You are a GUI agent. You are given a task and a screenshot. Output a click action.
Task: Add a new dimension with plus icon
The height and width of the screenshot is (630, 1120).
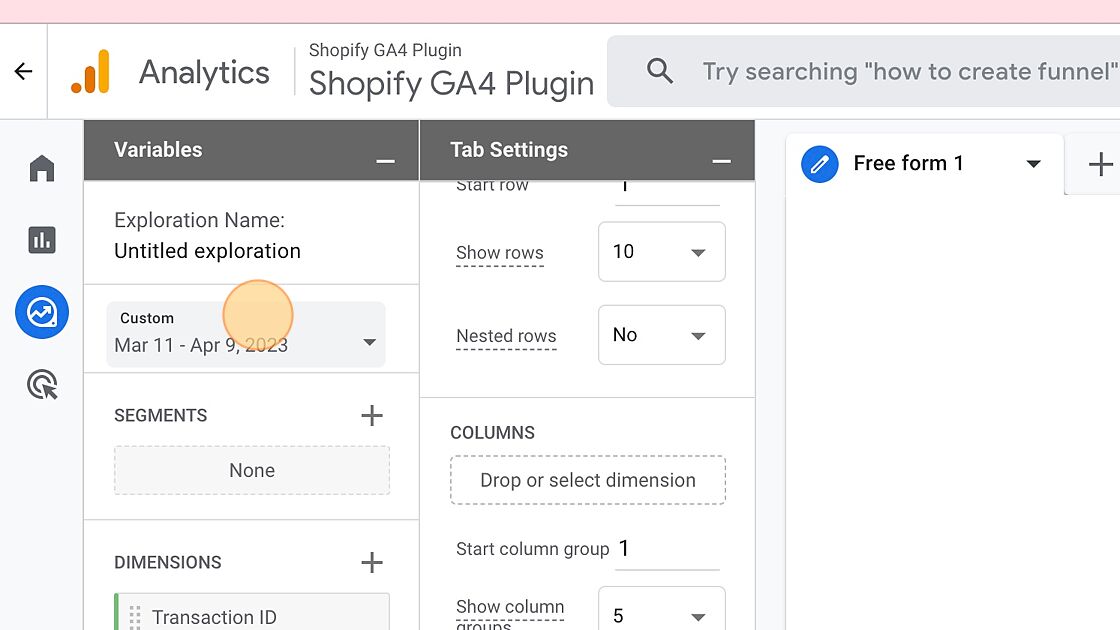click(x=371, y=562)
